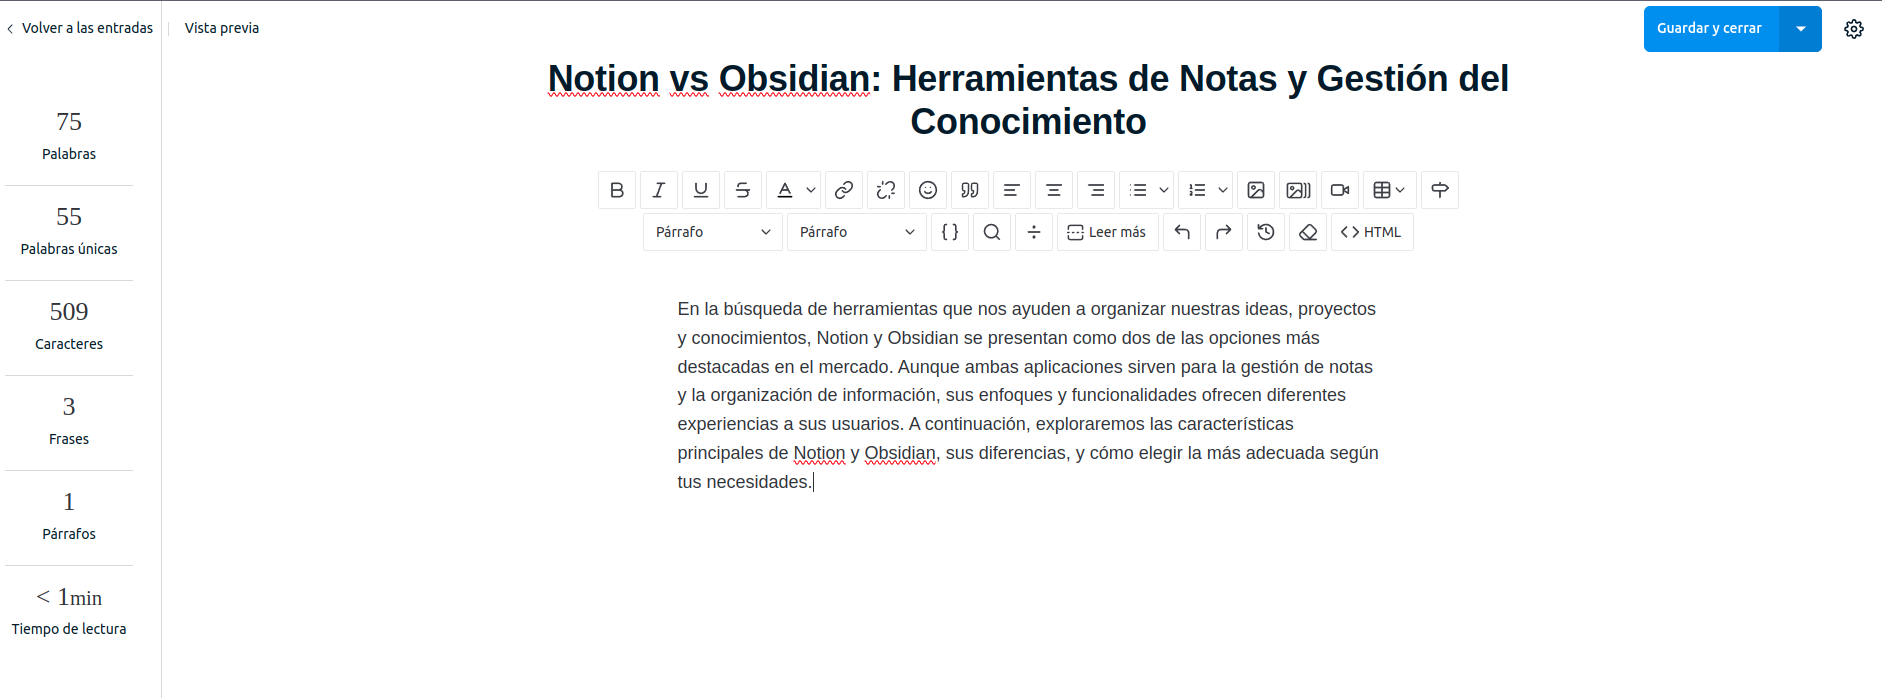The height and width of the screenshot is (698, 1882).
Task: Click the 75 Palabras counter
Action: point(69,136)
